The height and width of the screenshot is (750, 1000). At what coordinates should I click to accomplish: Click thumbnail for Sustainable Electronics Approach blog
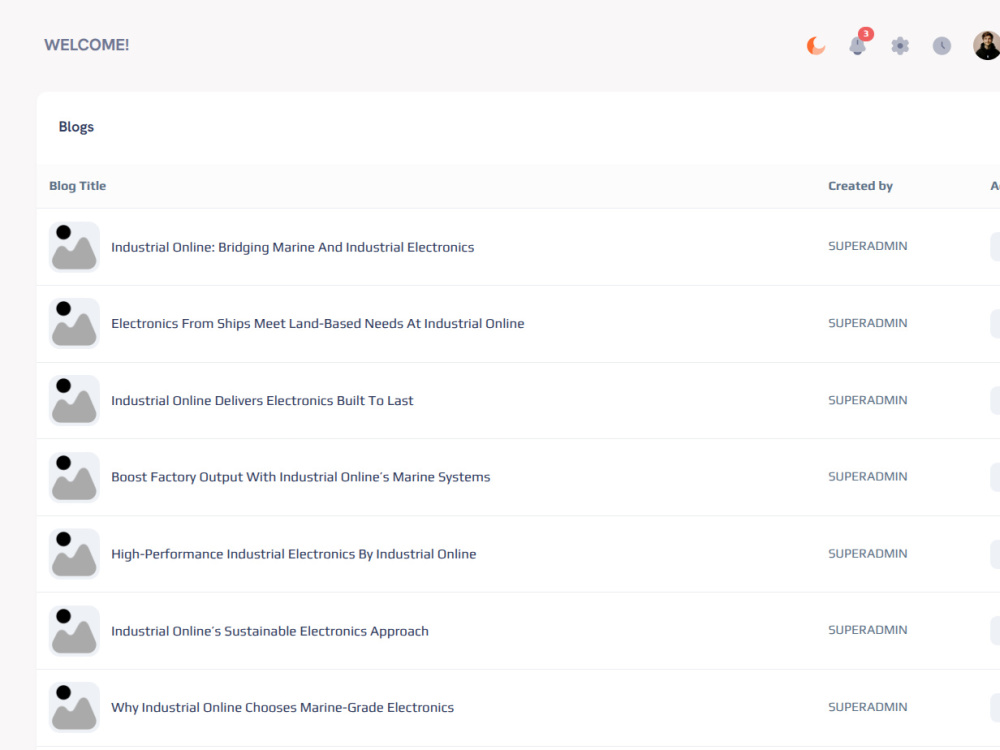click(74, 631)
